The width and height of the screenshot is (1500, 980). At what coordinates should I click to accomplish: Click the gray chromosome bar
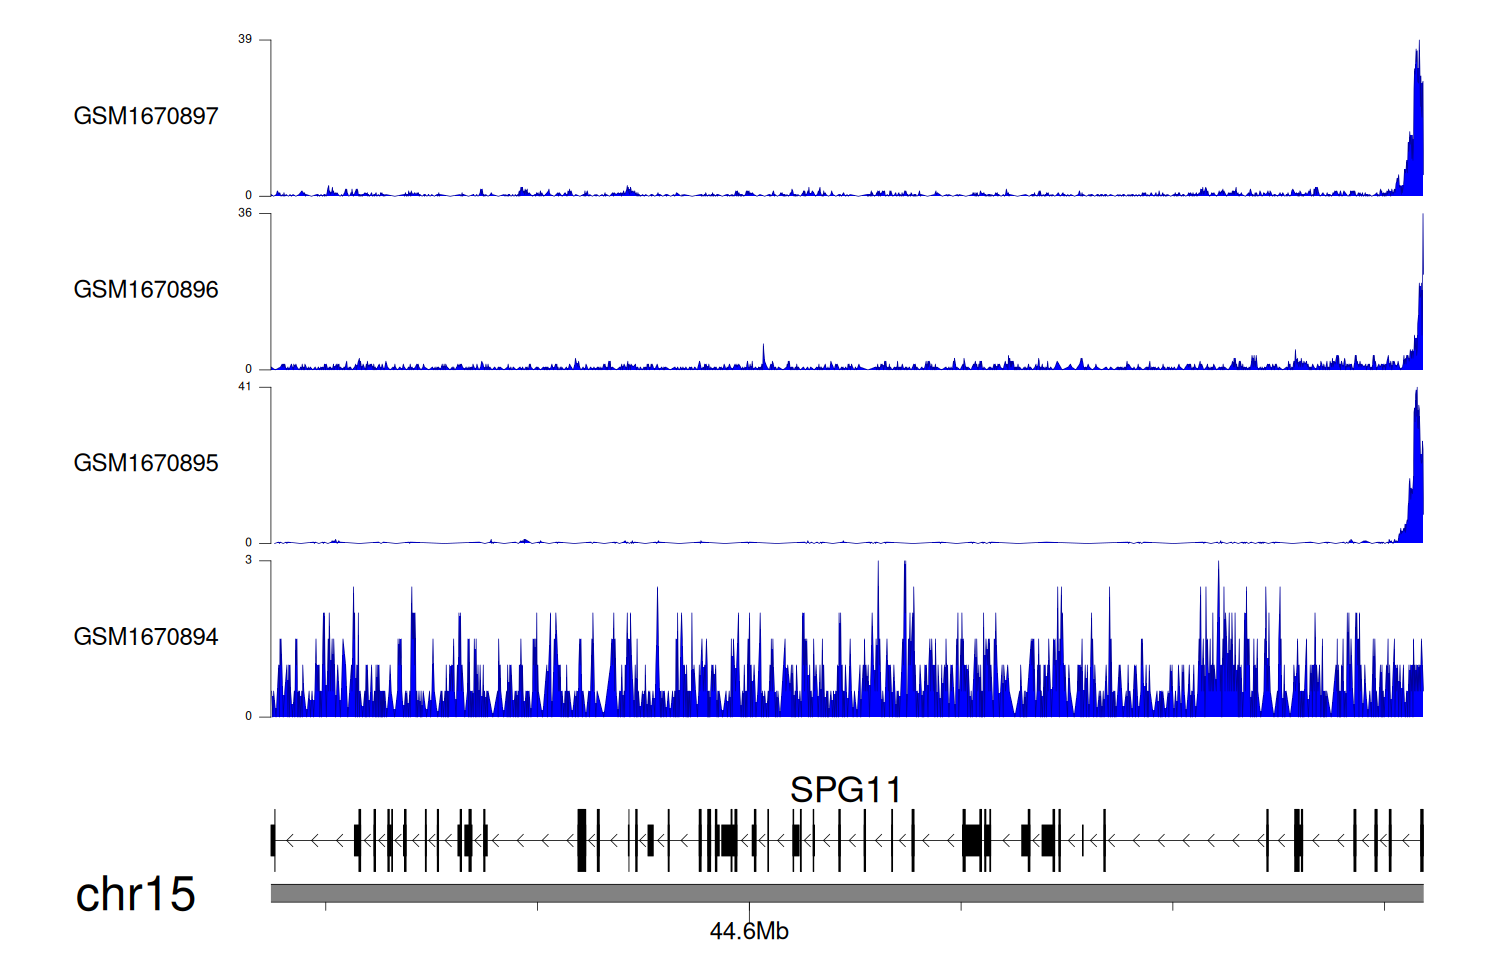pyautogui.click(x=846, y=893)
